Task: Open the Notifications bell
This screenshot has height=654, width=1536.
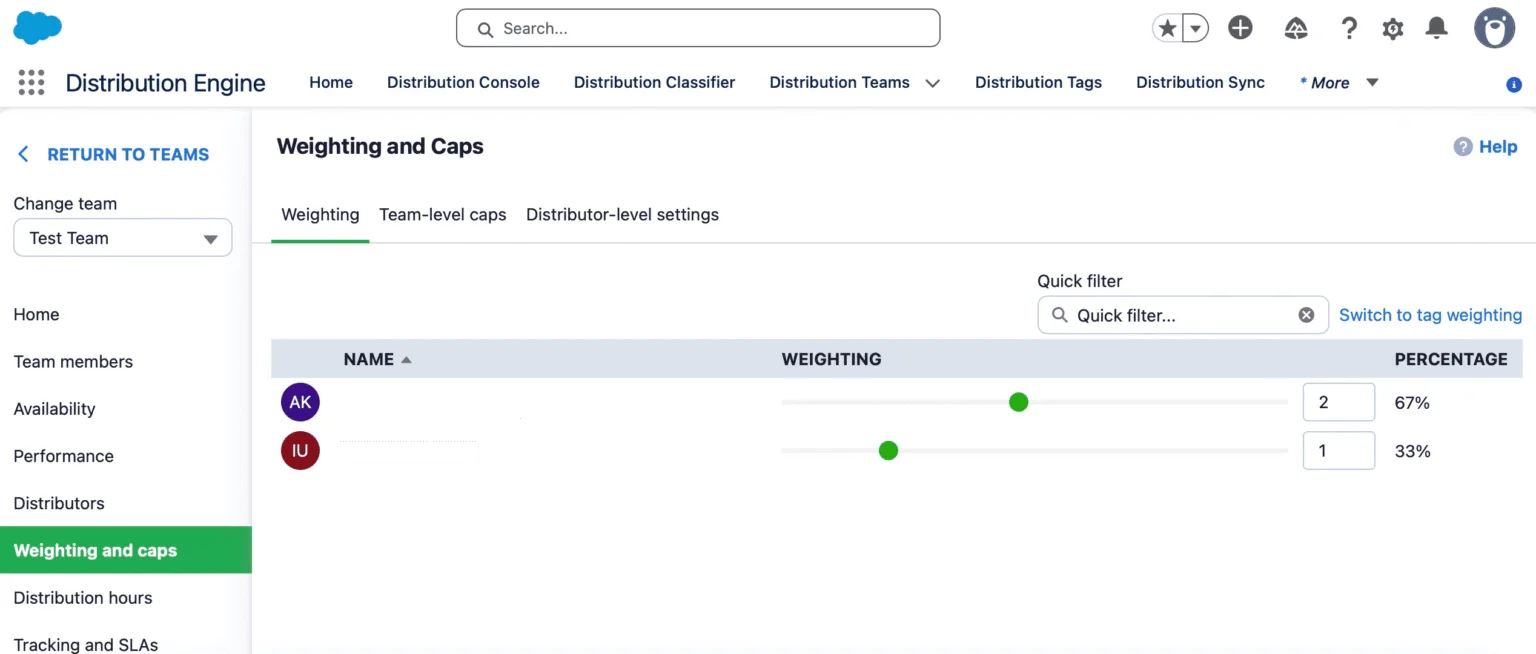Action: point(1436,28)
